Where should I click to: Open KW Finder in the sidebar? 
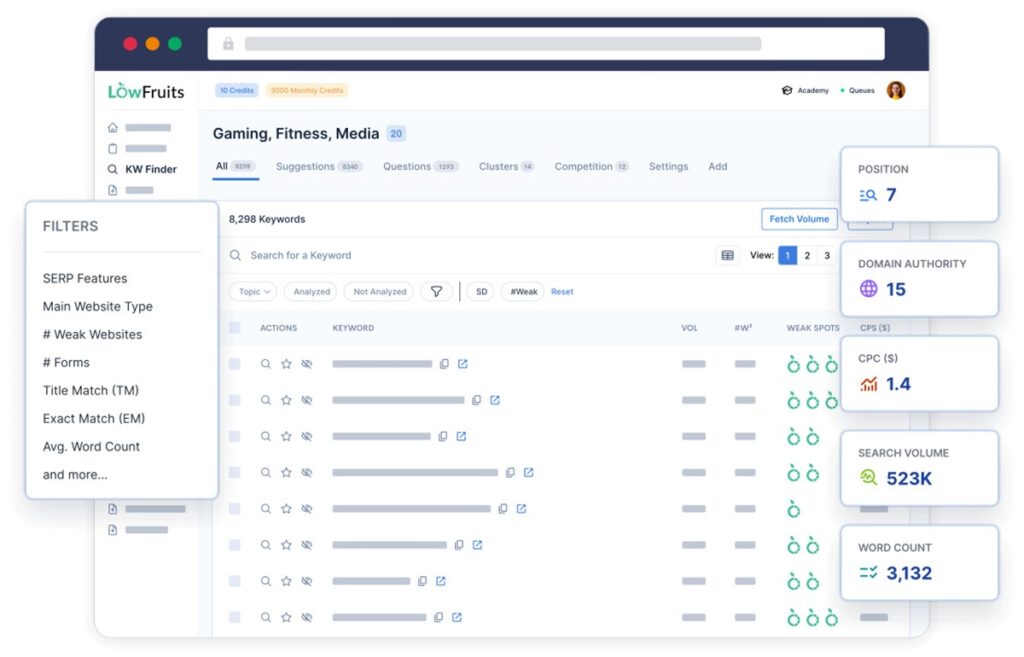point(142,169)
